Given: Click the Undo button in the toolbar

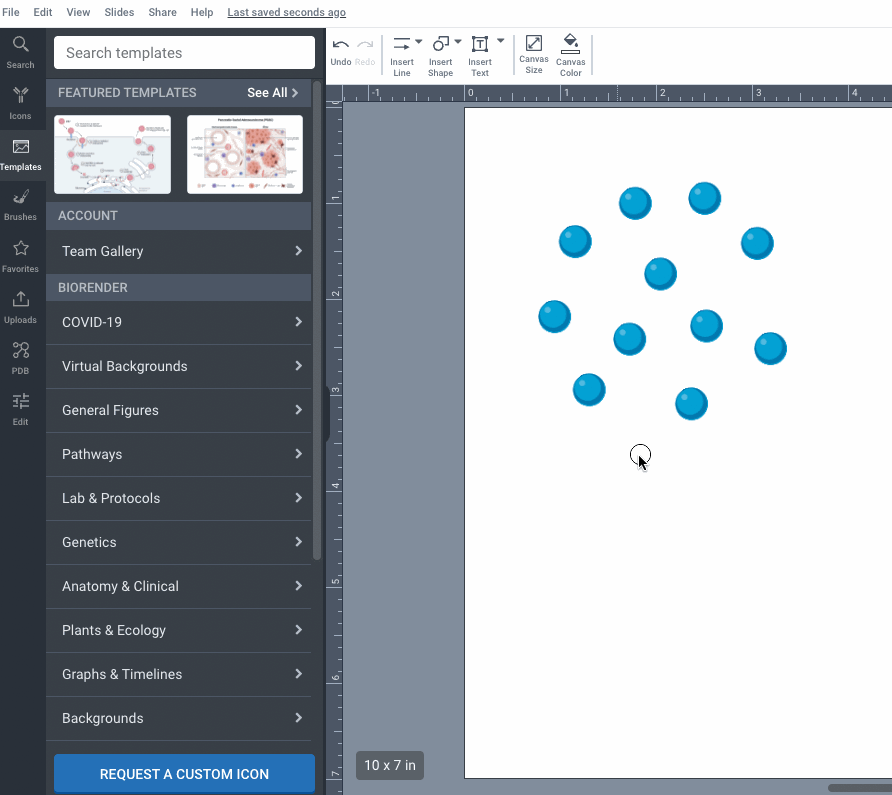Looking at the screenshot, I should coord(340,47).
